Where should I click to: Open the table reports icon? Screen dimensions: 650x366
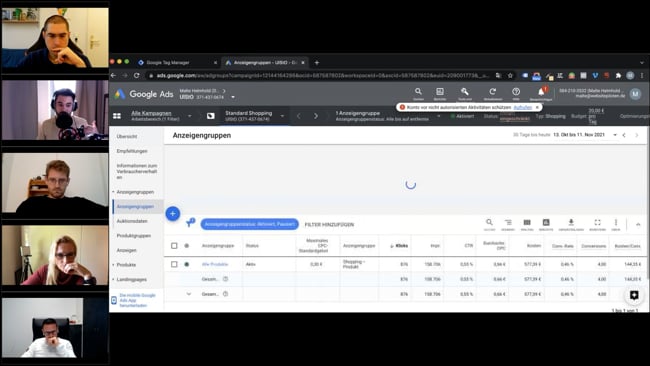click(546, 223)
